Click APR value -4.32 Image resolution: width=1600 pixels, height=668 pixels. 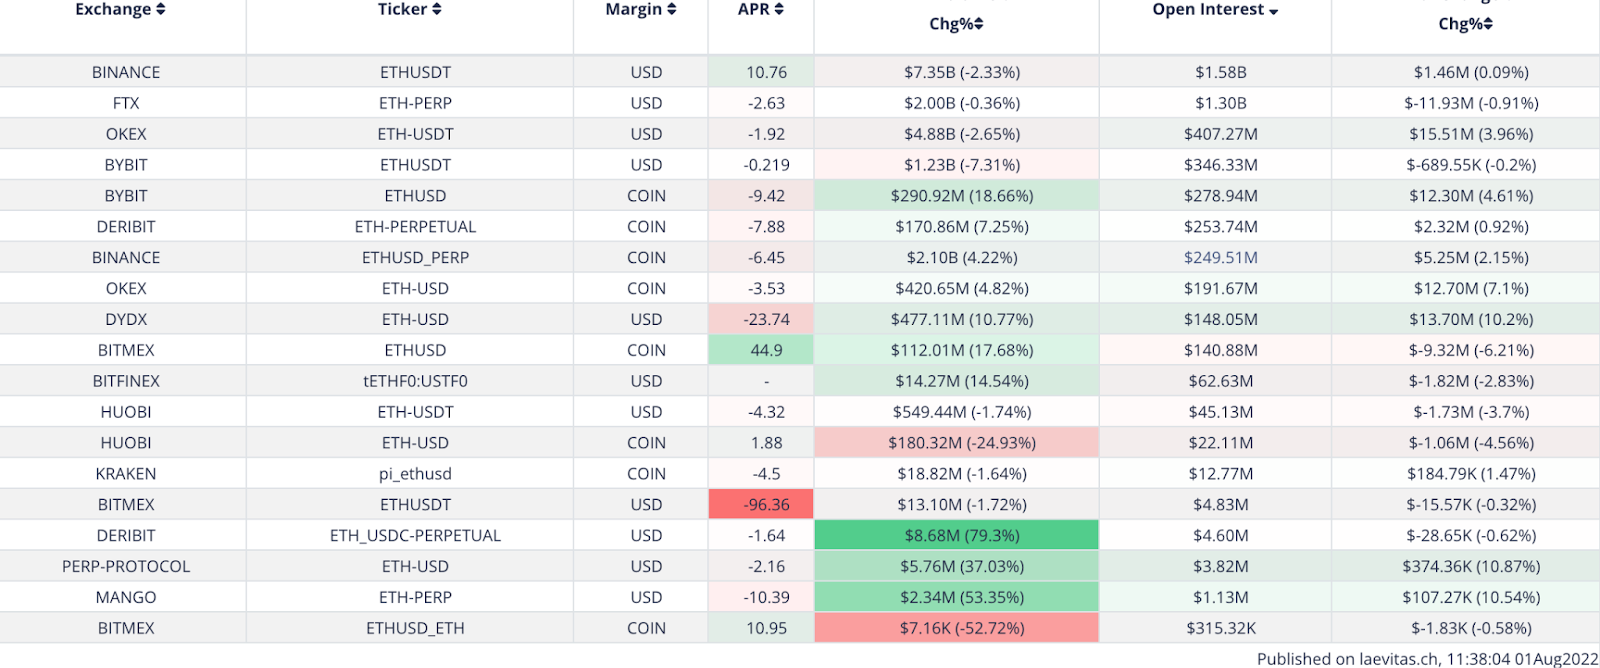coord(761,413)
